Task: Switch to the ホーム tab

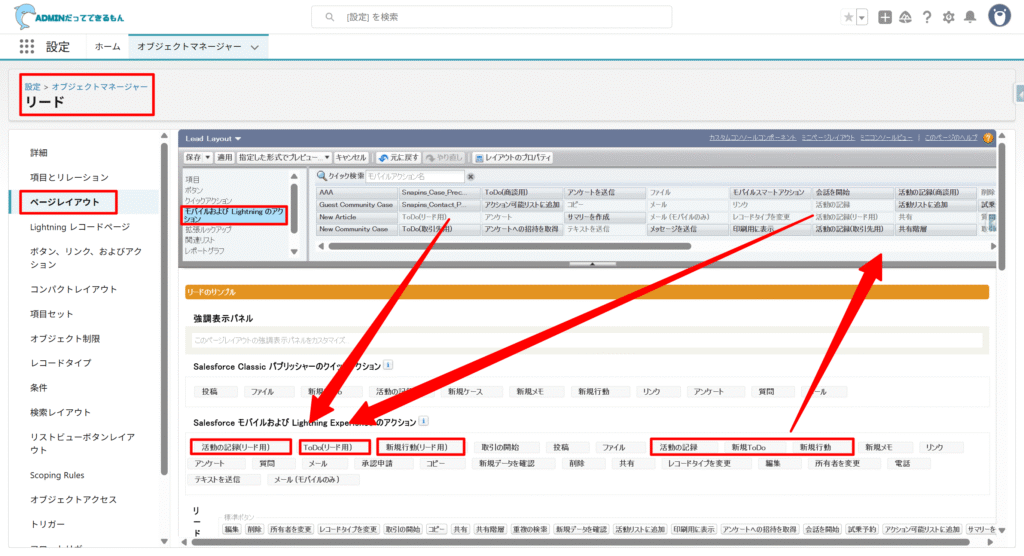Action: click(x=107, y=46)
